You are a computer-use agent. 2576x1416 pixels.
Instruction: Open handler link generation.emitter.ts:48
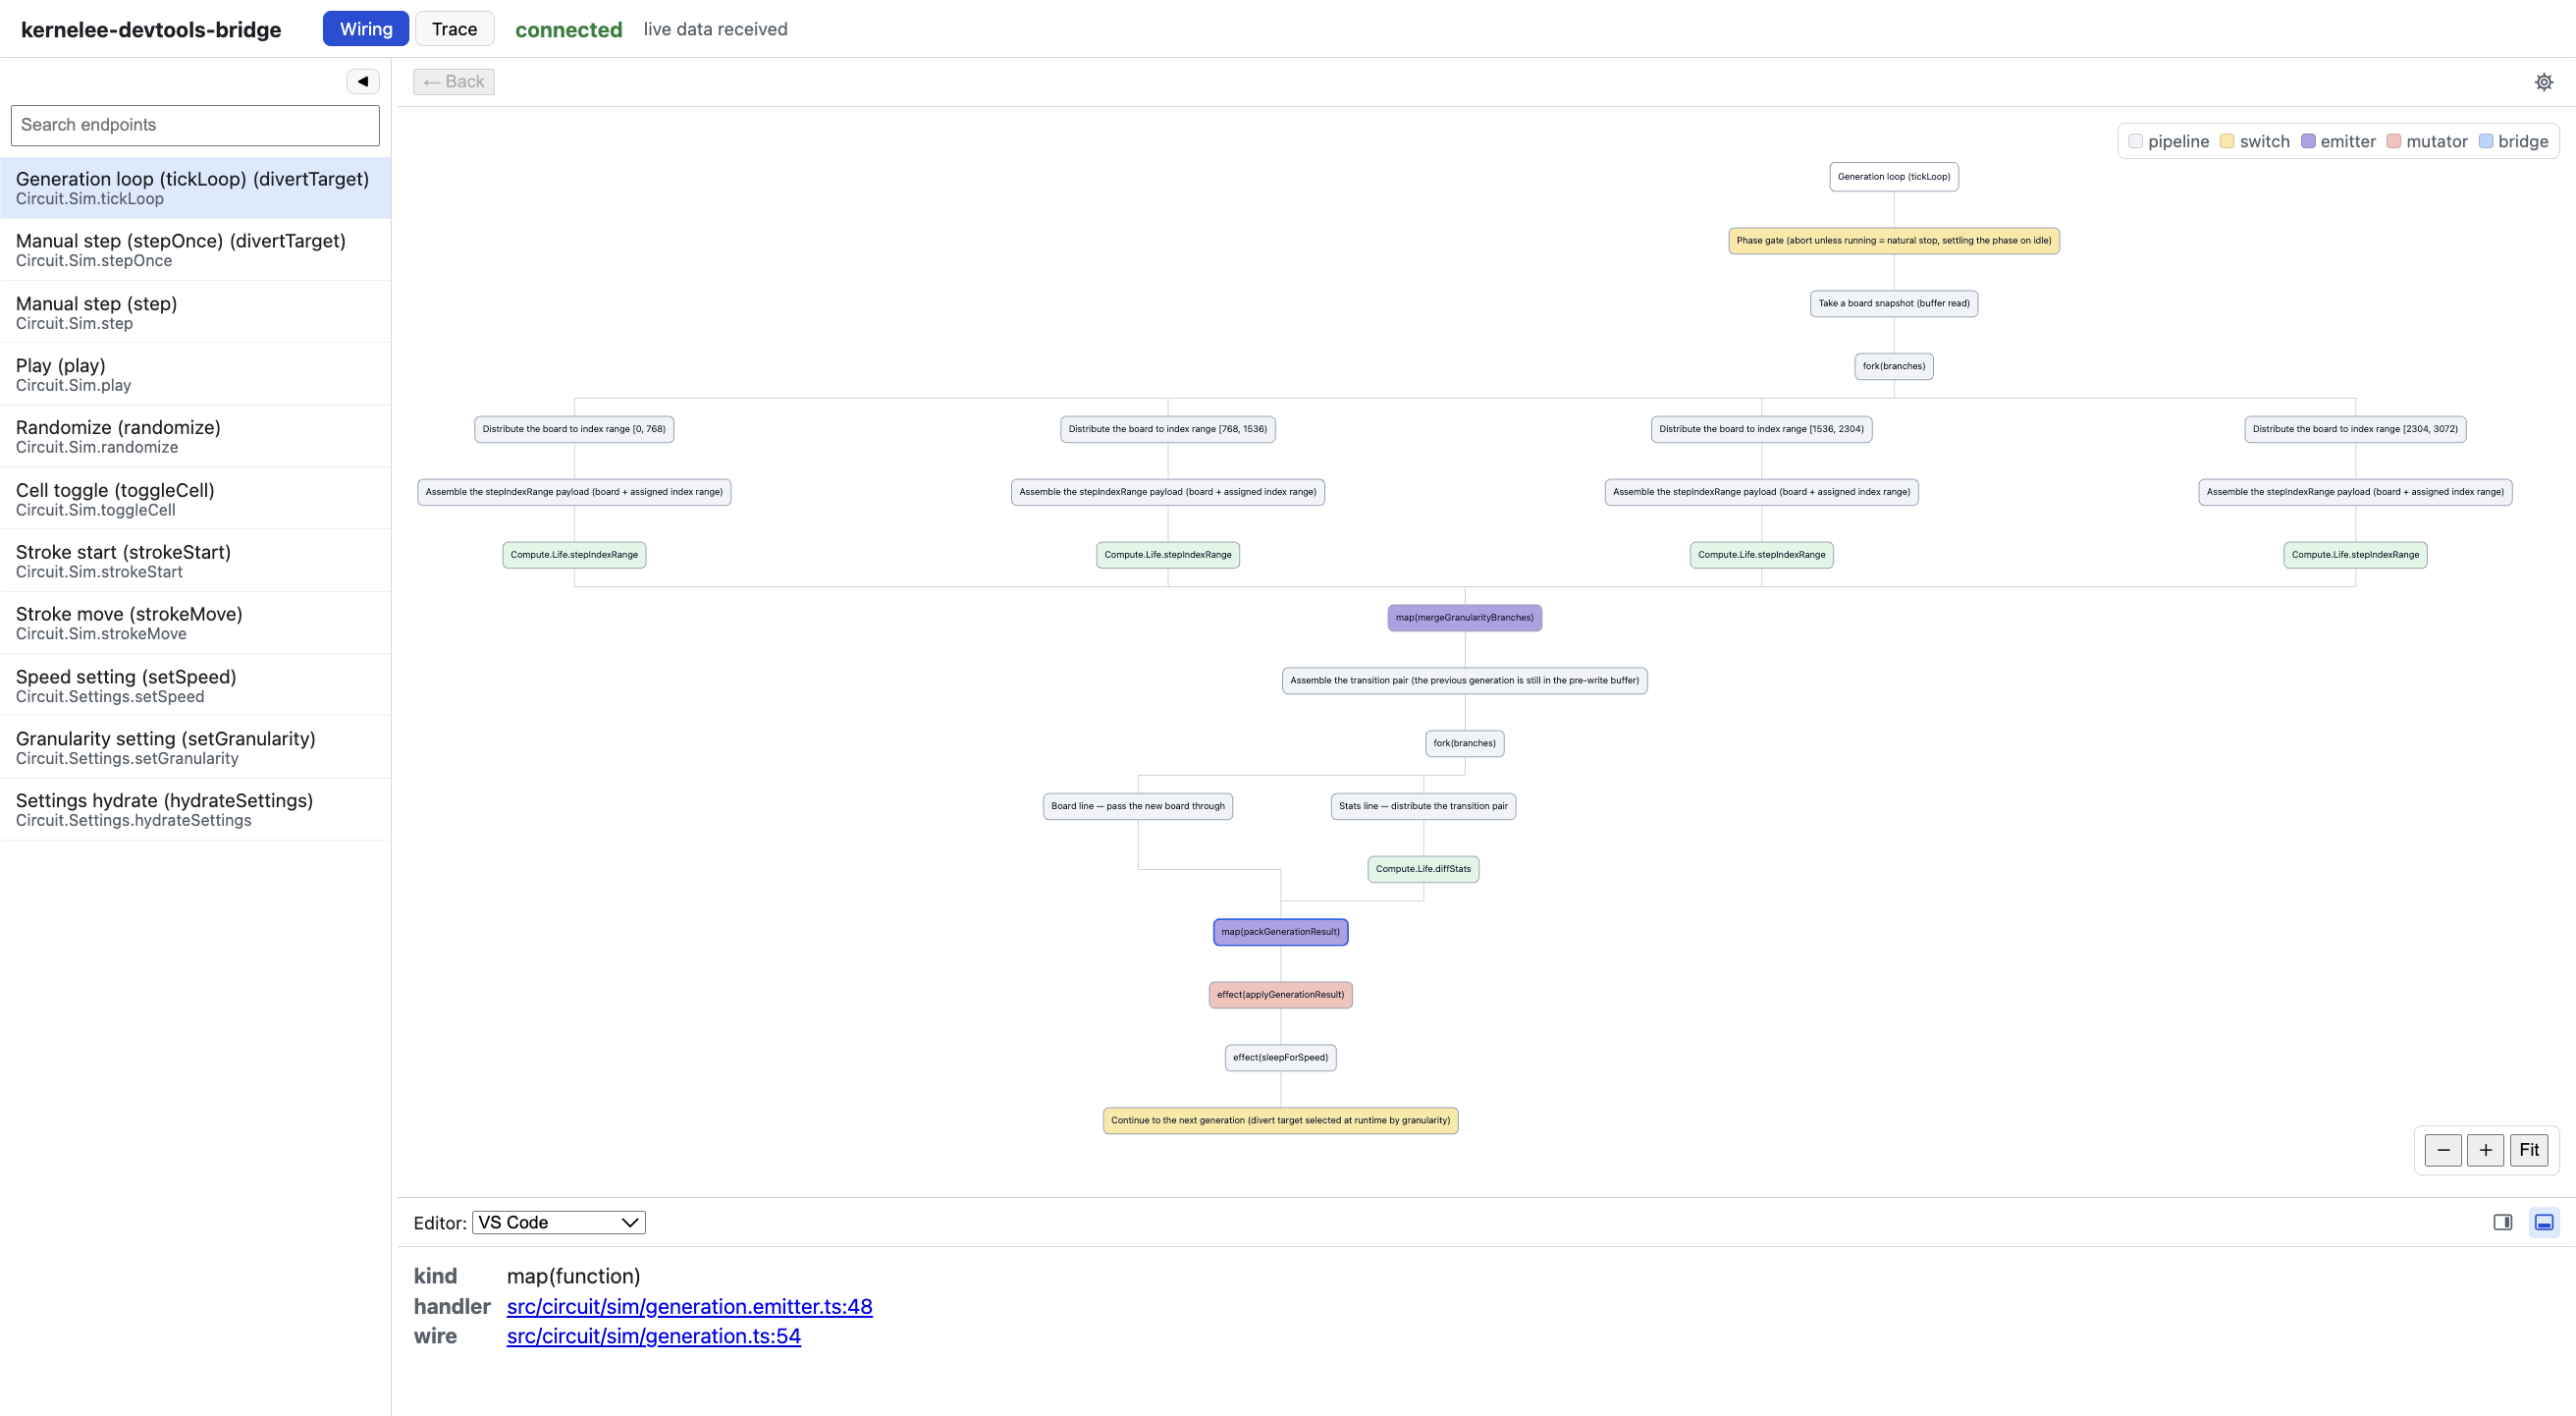[x=689, y=1306]
